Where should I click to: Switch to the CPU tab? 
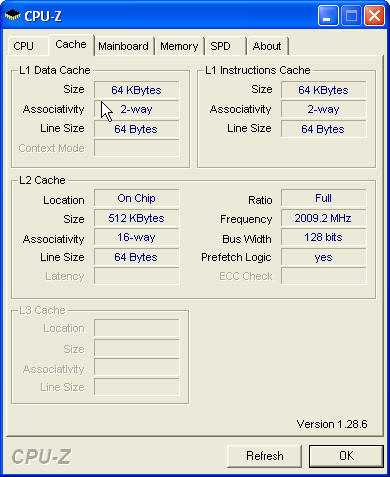(23, 46)
